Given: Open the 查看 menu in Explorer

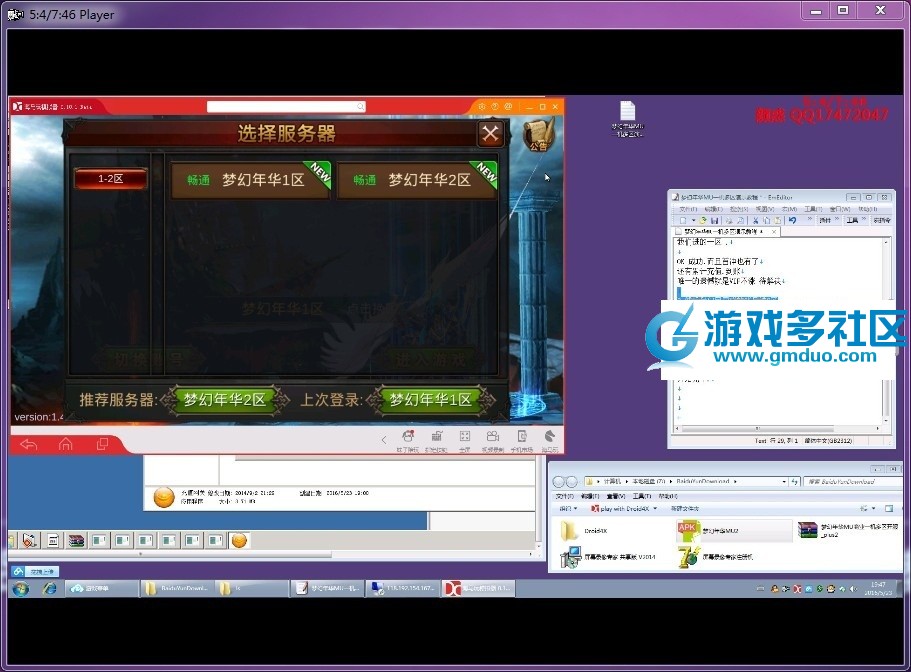Looking at the screenshot, I should (x=615, y=497).
